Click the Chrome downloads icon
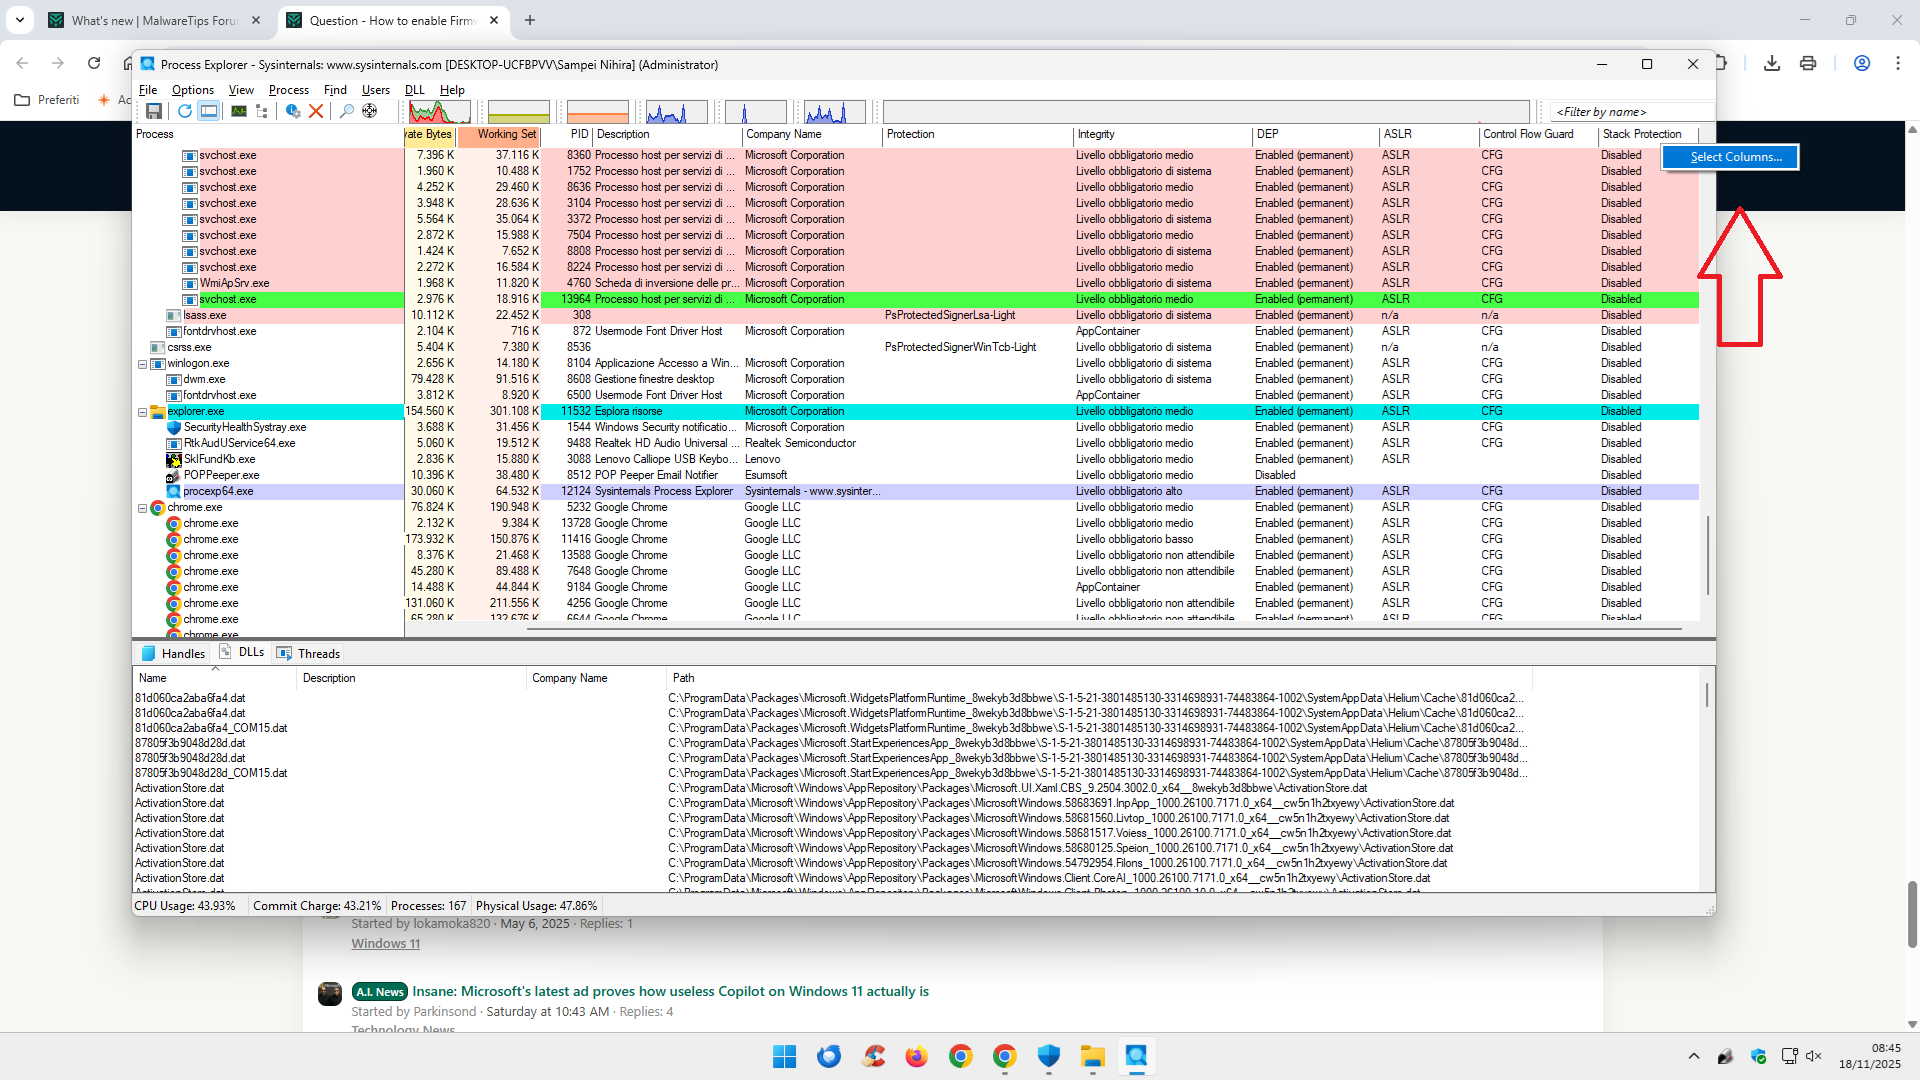 pos(1772,63)
